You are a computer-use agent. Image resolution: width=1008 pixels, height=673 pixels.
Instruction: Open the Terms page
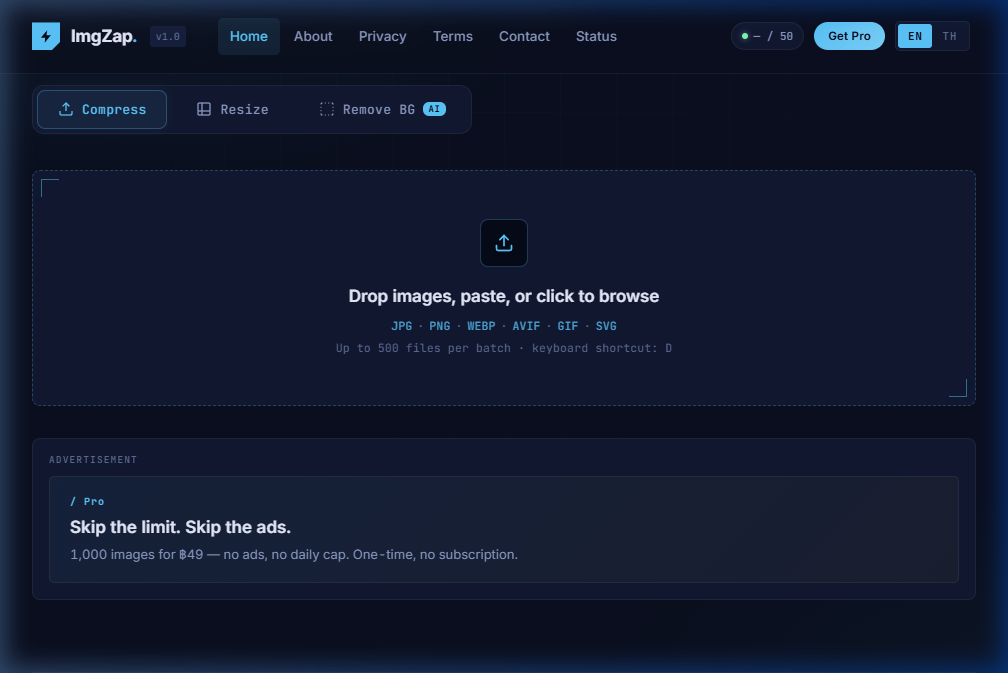coord(453,36)
